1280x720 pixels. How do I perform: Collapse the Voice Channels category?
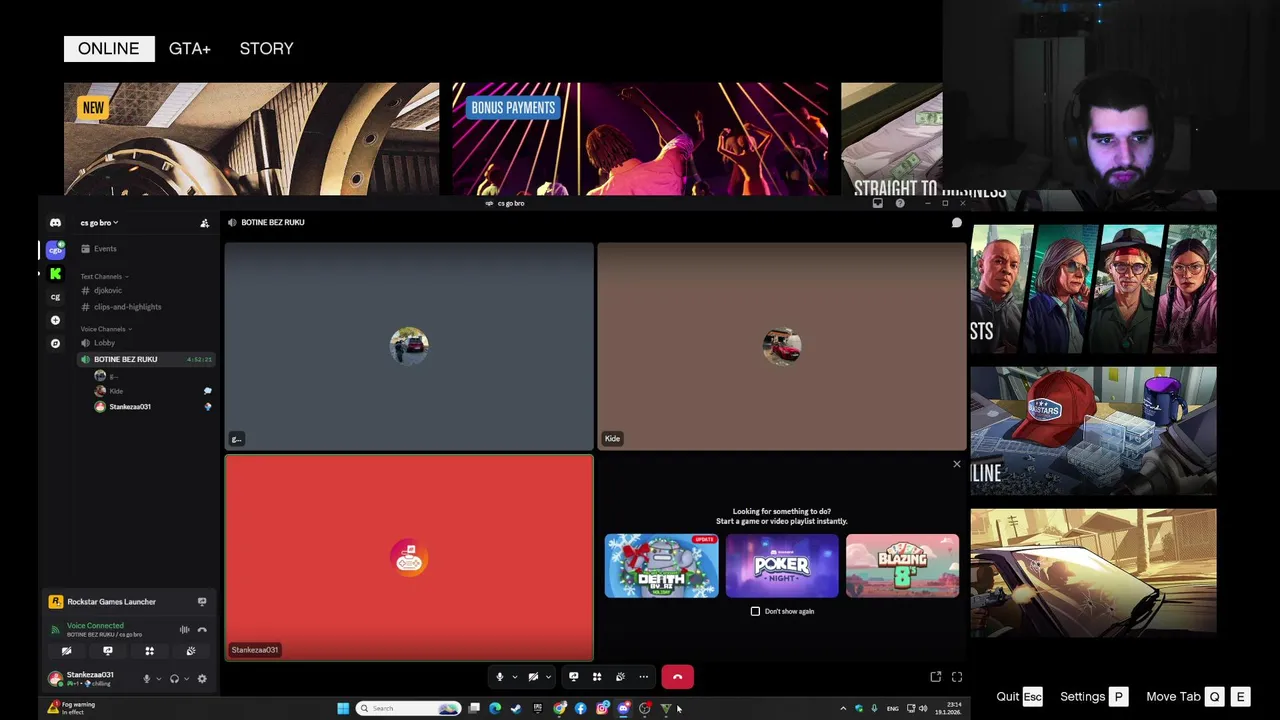tap(105, 329)
